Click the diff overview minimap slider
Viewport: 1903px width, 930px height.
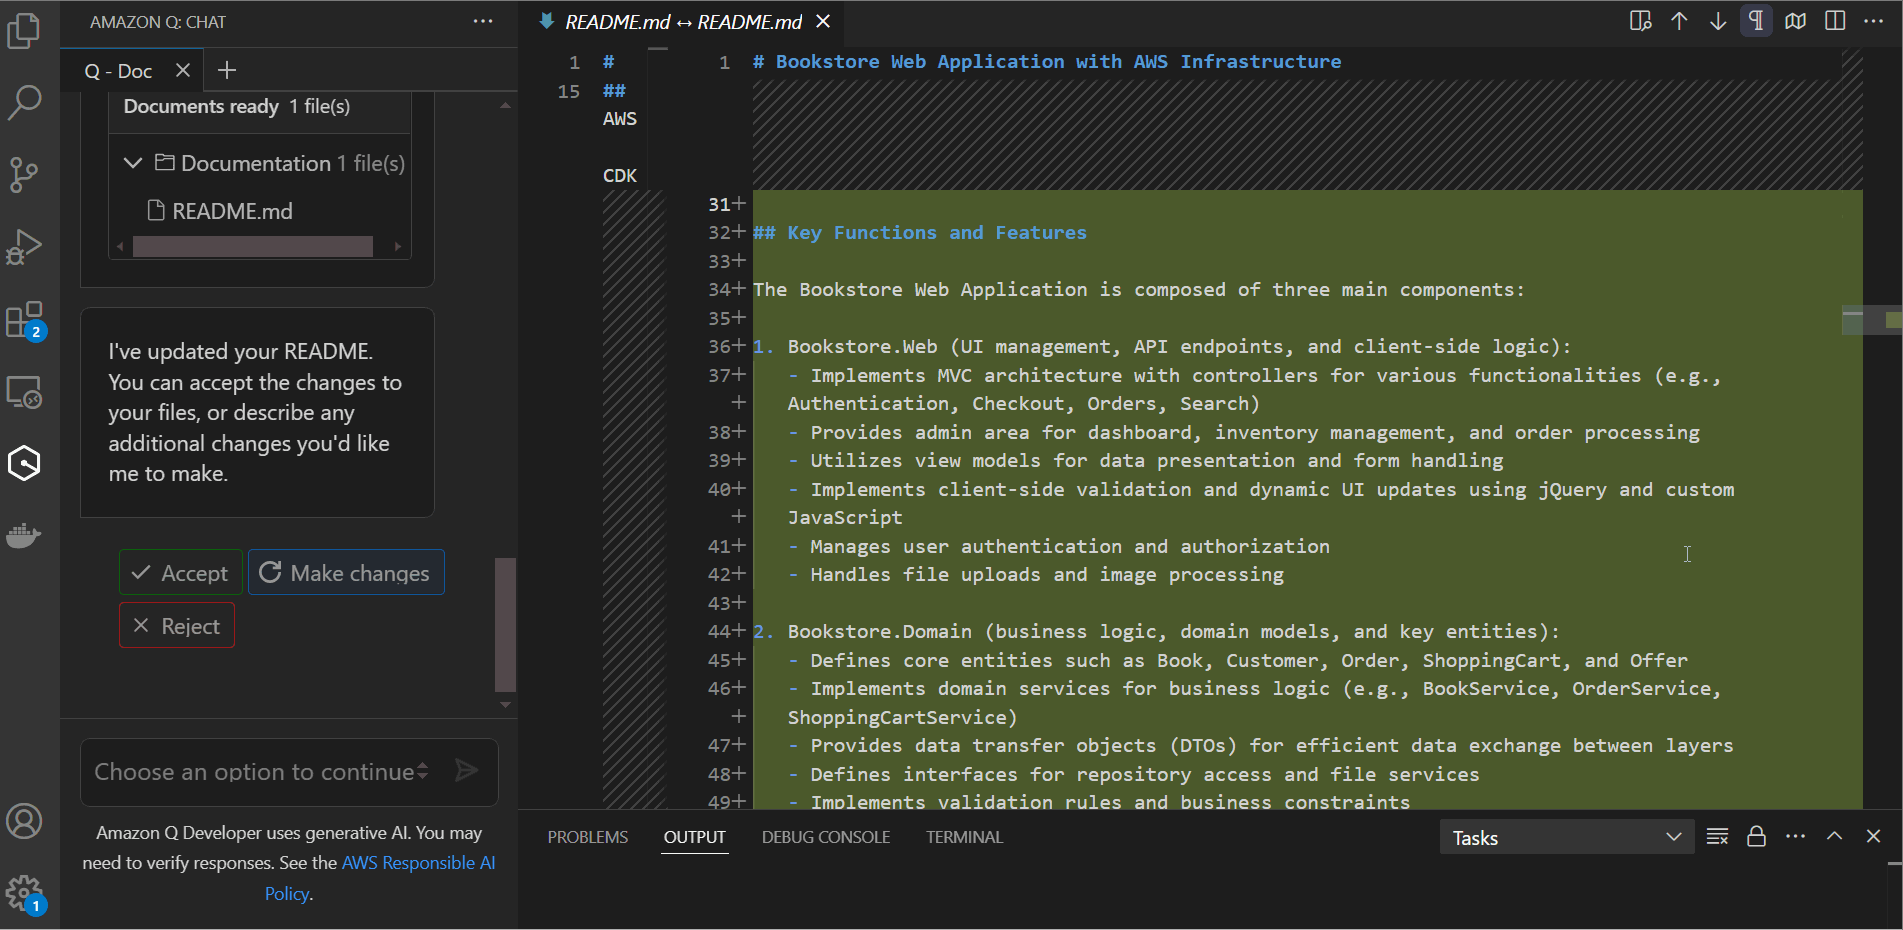(1871, 320)
